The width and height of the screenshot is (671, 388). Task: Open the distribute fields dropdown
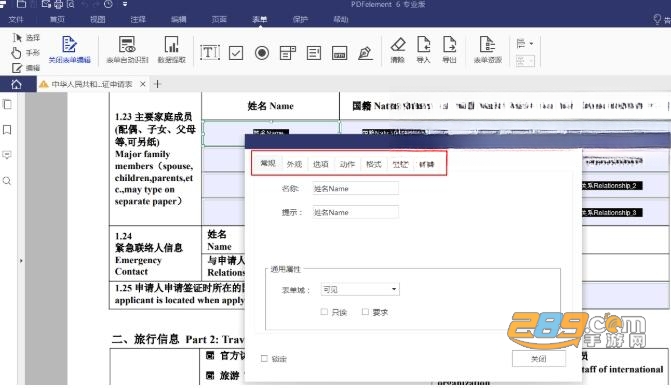[525, 61]
